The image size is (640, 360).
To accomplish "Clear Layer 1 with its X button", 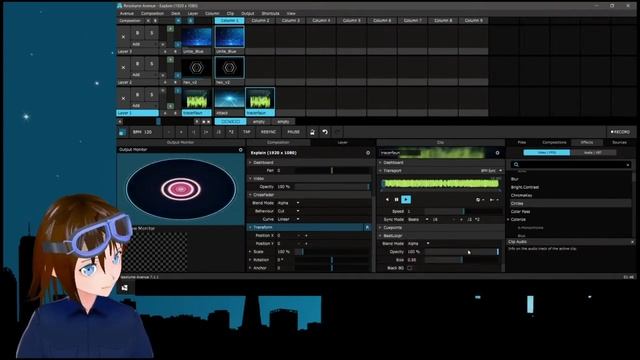I will (x=123, y=98).
